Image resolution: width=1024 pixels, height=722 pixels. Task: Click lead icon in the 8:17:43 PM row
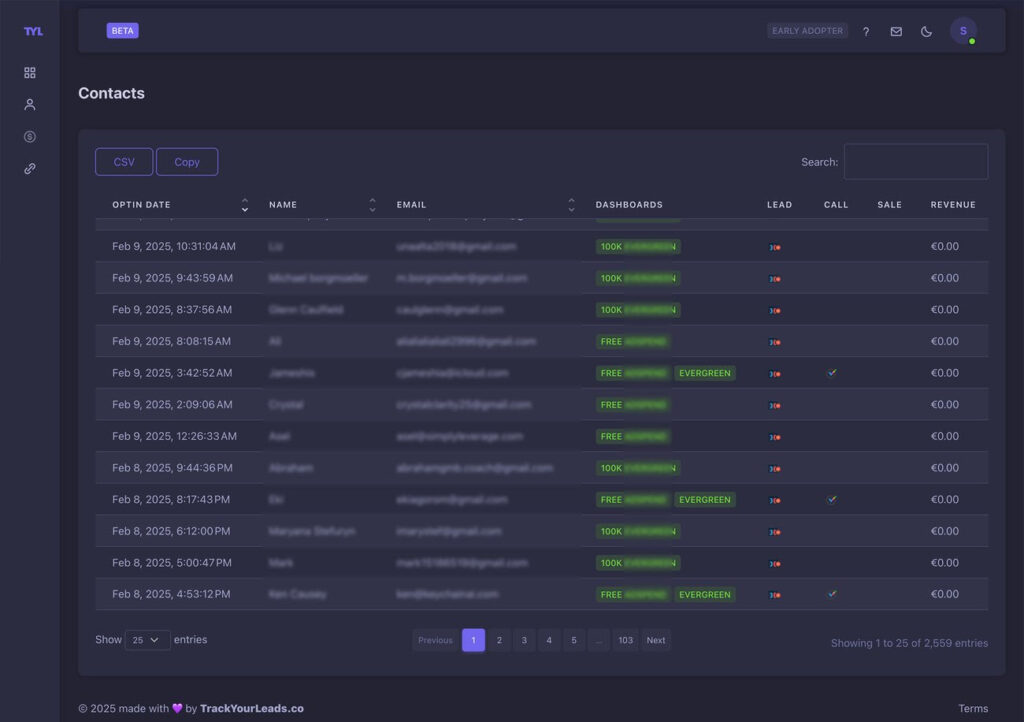pos(775,501)
